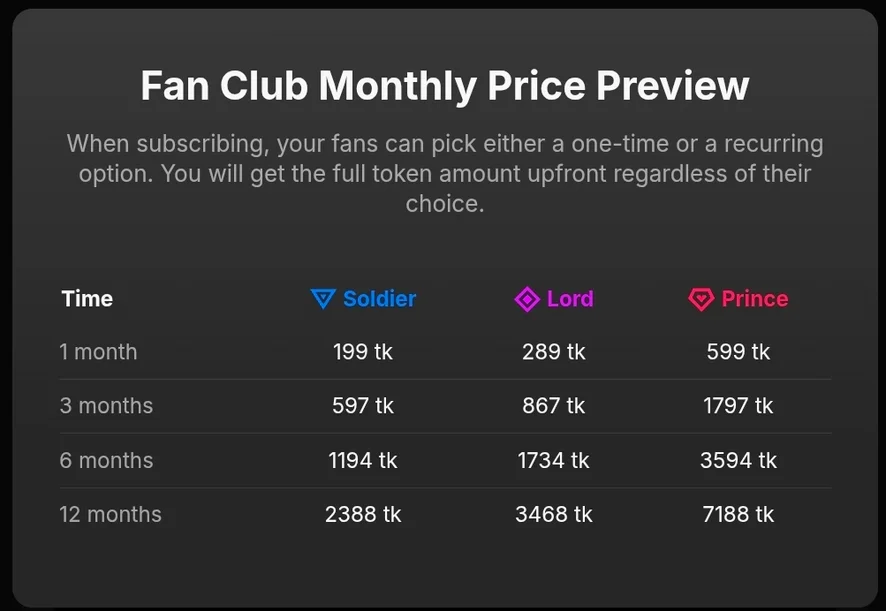This screenshot has height=611, width=886.
Task: Click the Prince column header label
Action: 754,299
